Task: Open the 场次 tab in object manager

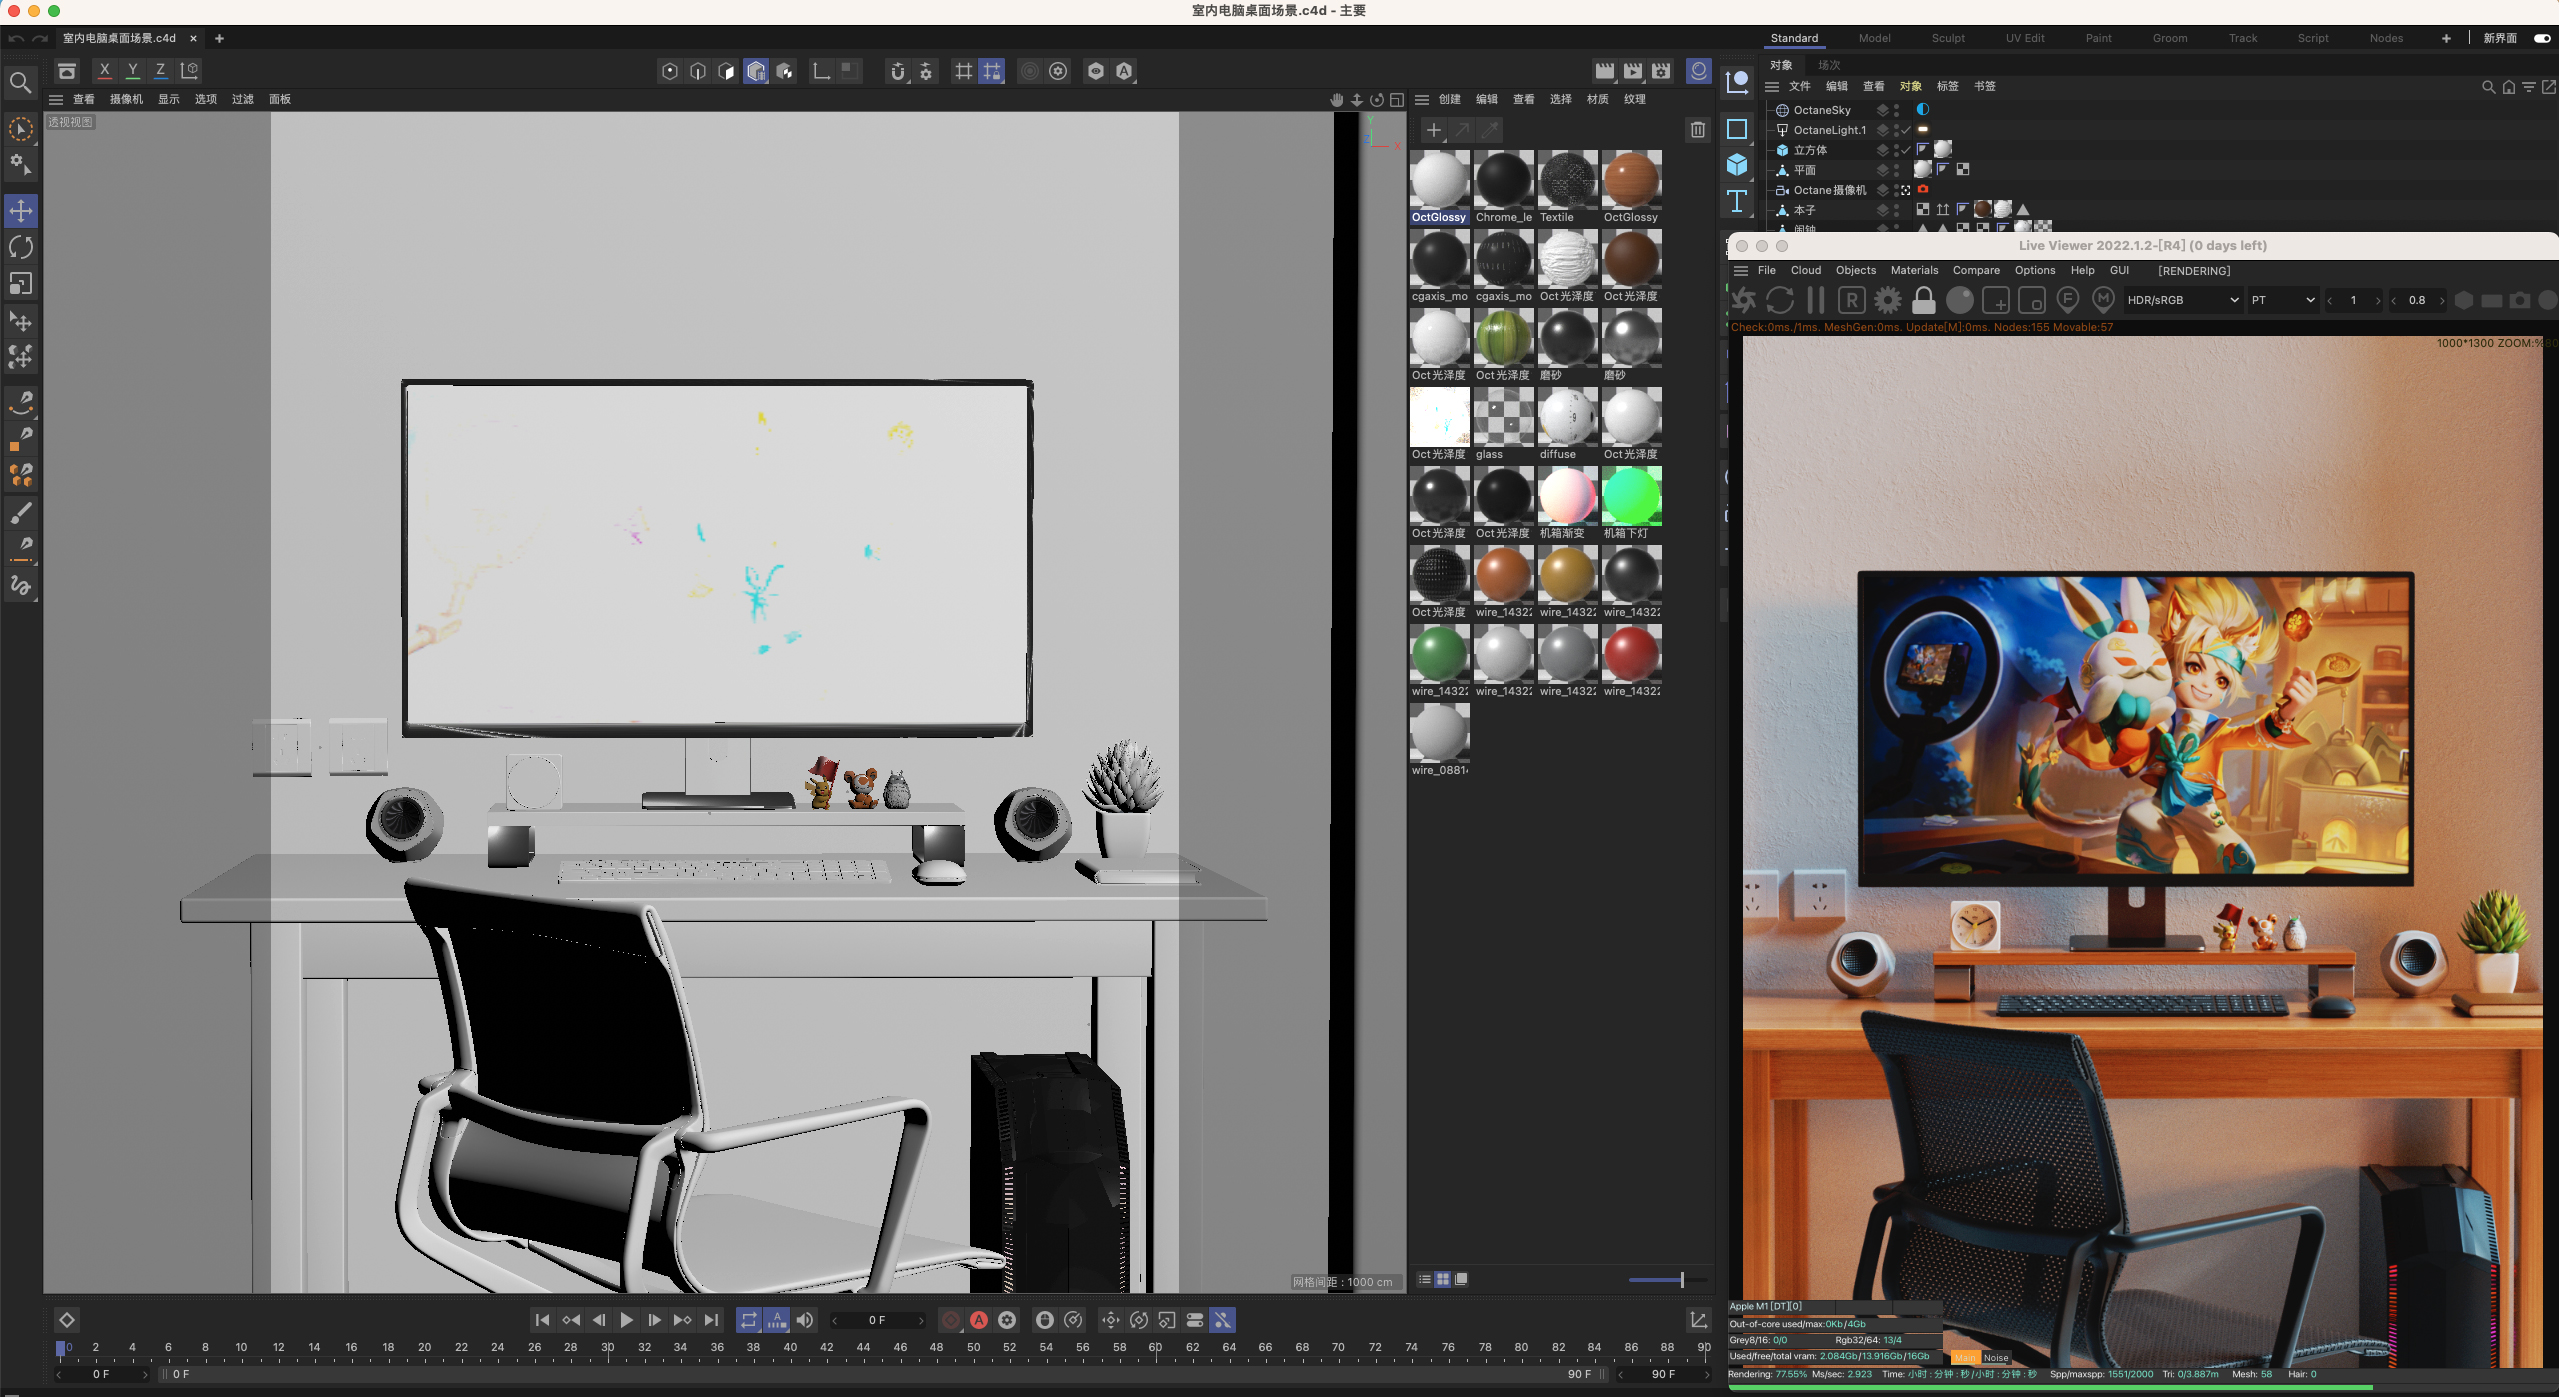Action: click(1829, 65)
